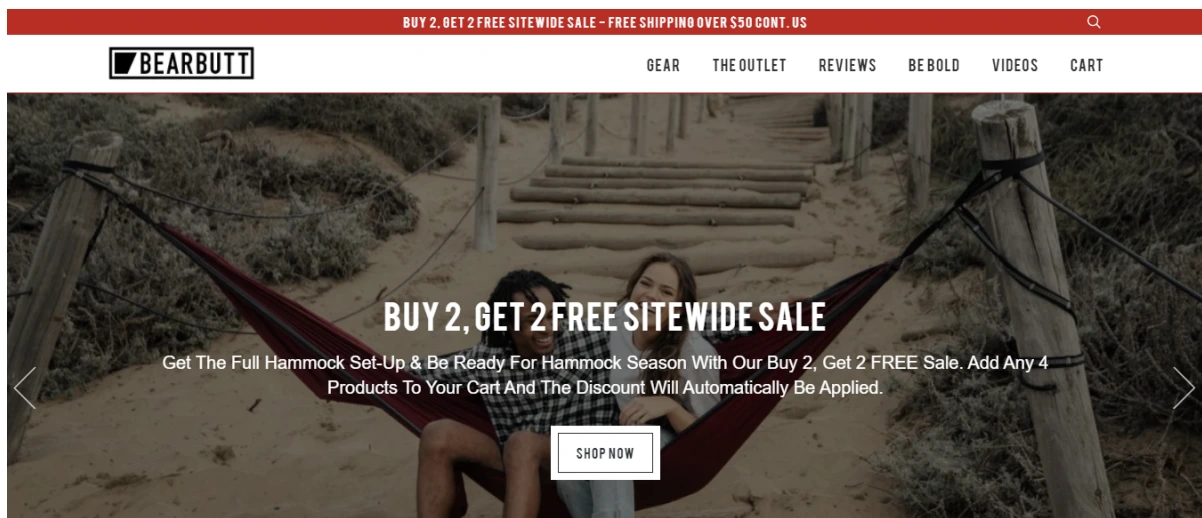
Task: Click the BUY 2, GET 2 FREE SITEWIDE SALE headline
Action: (x=605, y=316)
